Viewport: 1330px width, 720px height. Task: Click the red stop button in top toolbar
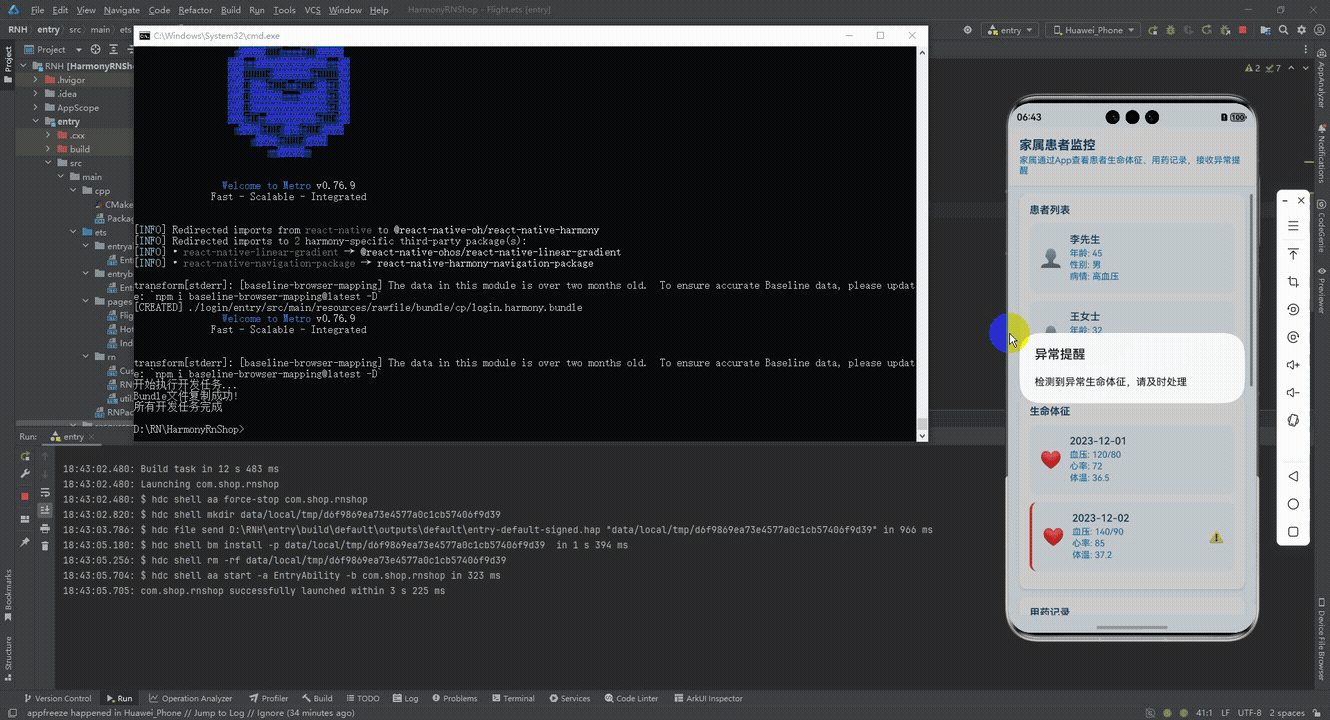[x=1243, y=30]
